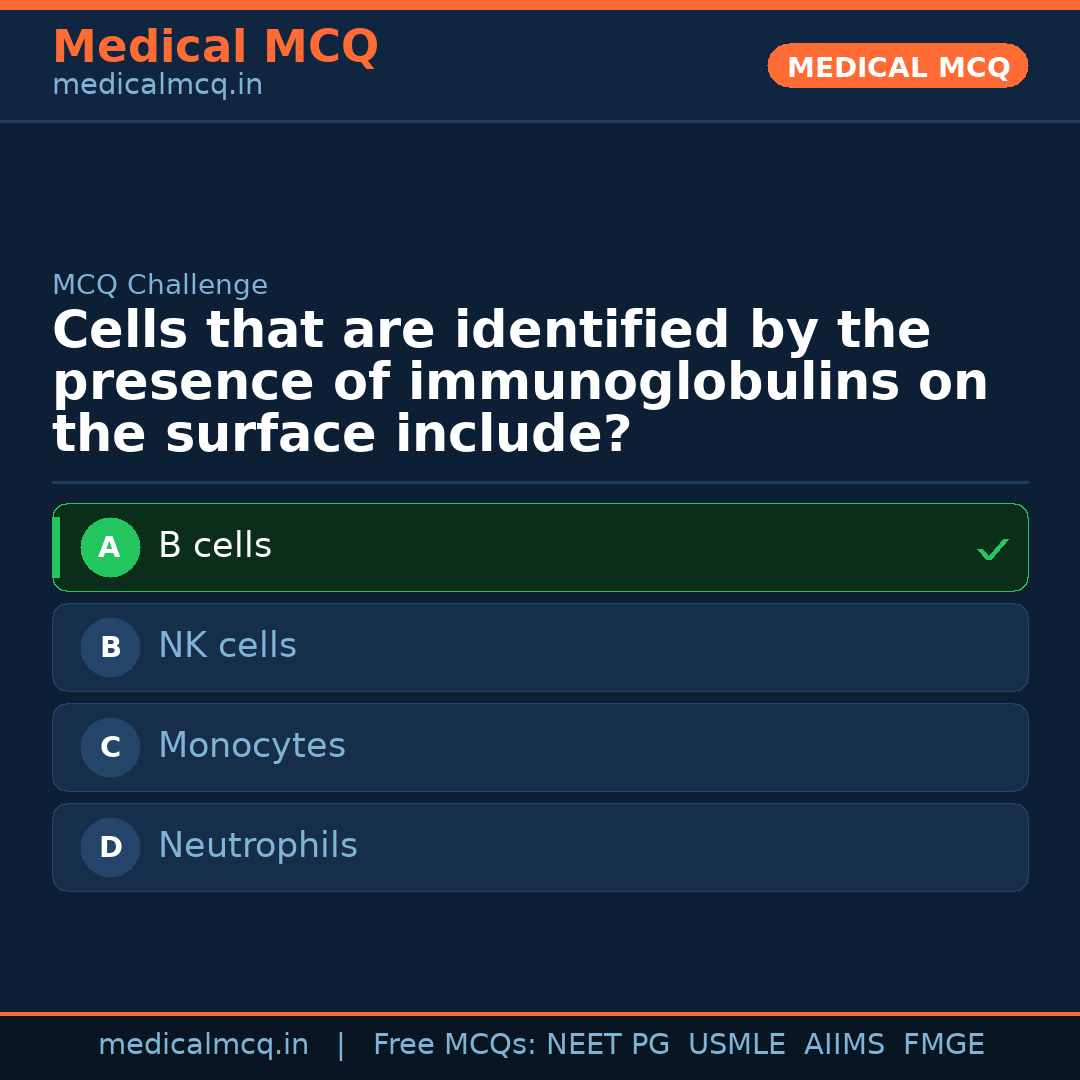Select the "Neutrophils" answer text
1080x1080 pixels.
(258, 846)
